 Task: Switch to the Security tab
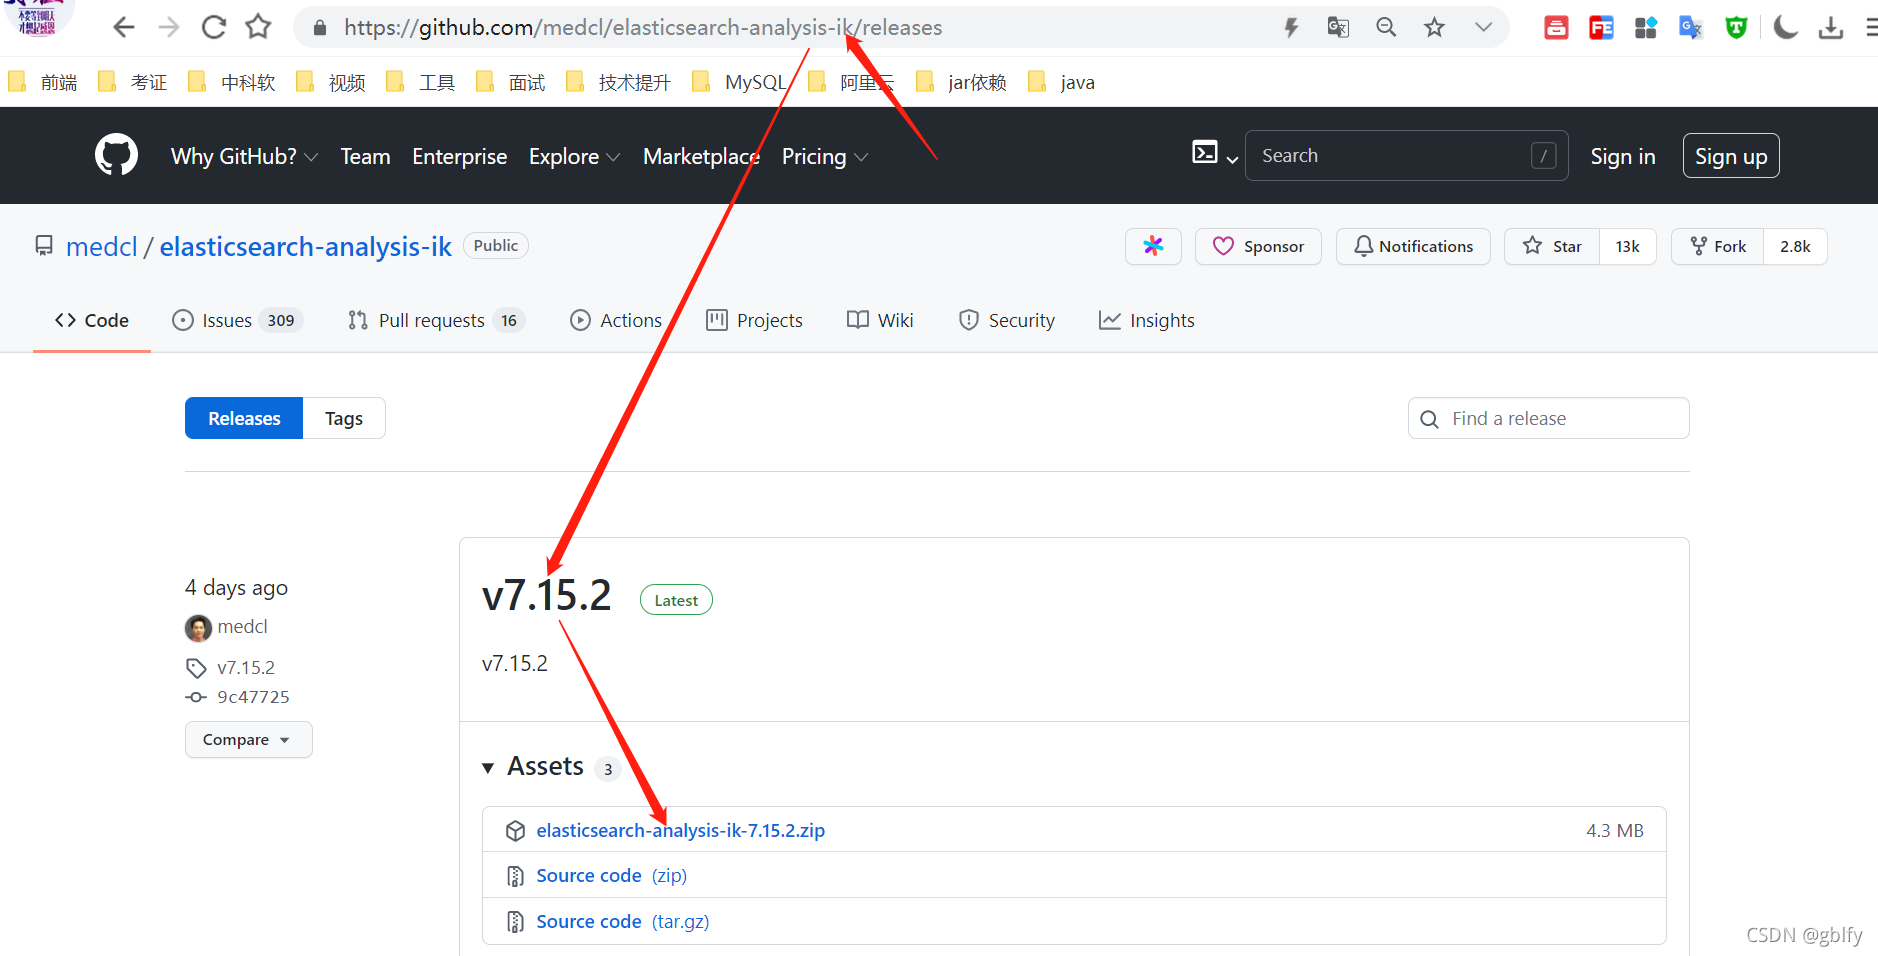1006,320
